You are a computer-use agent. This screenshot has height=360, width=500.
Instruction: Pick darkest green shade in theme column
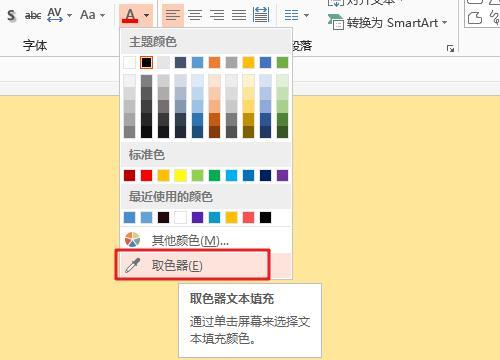(282, 132)
